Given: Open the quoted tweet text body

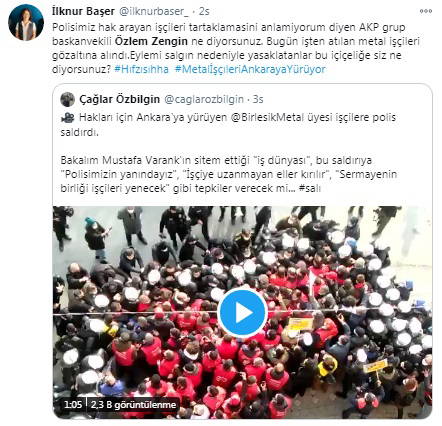Looking at the screenshot, I should [229, 153].
